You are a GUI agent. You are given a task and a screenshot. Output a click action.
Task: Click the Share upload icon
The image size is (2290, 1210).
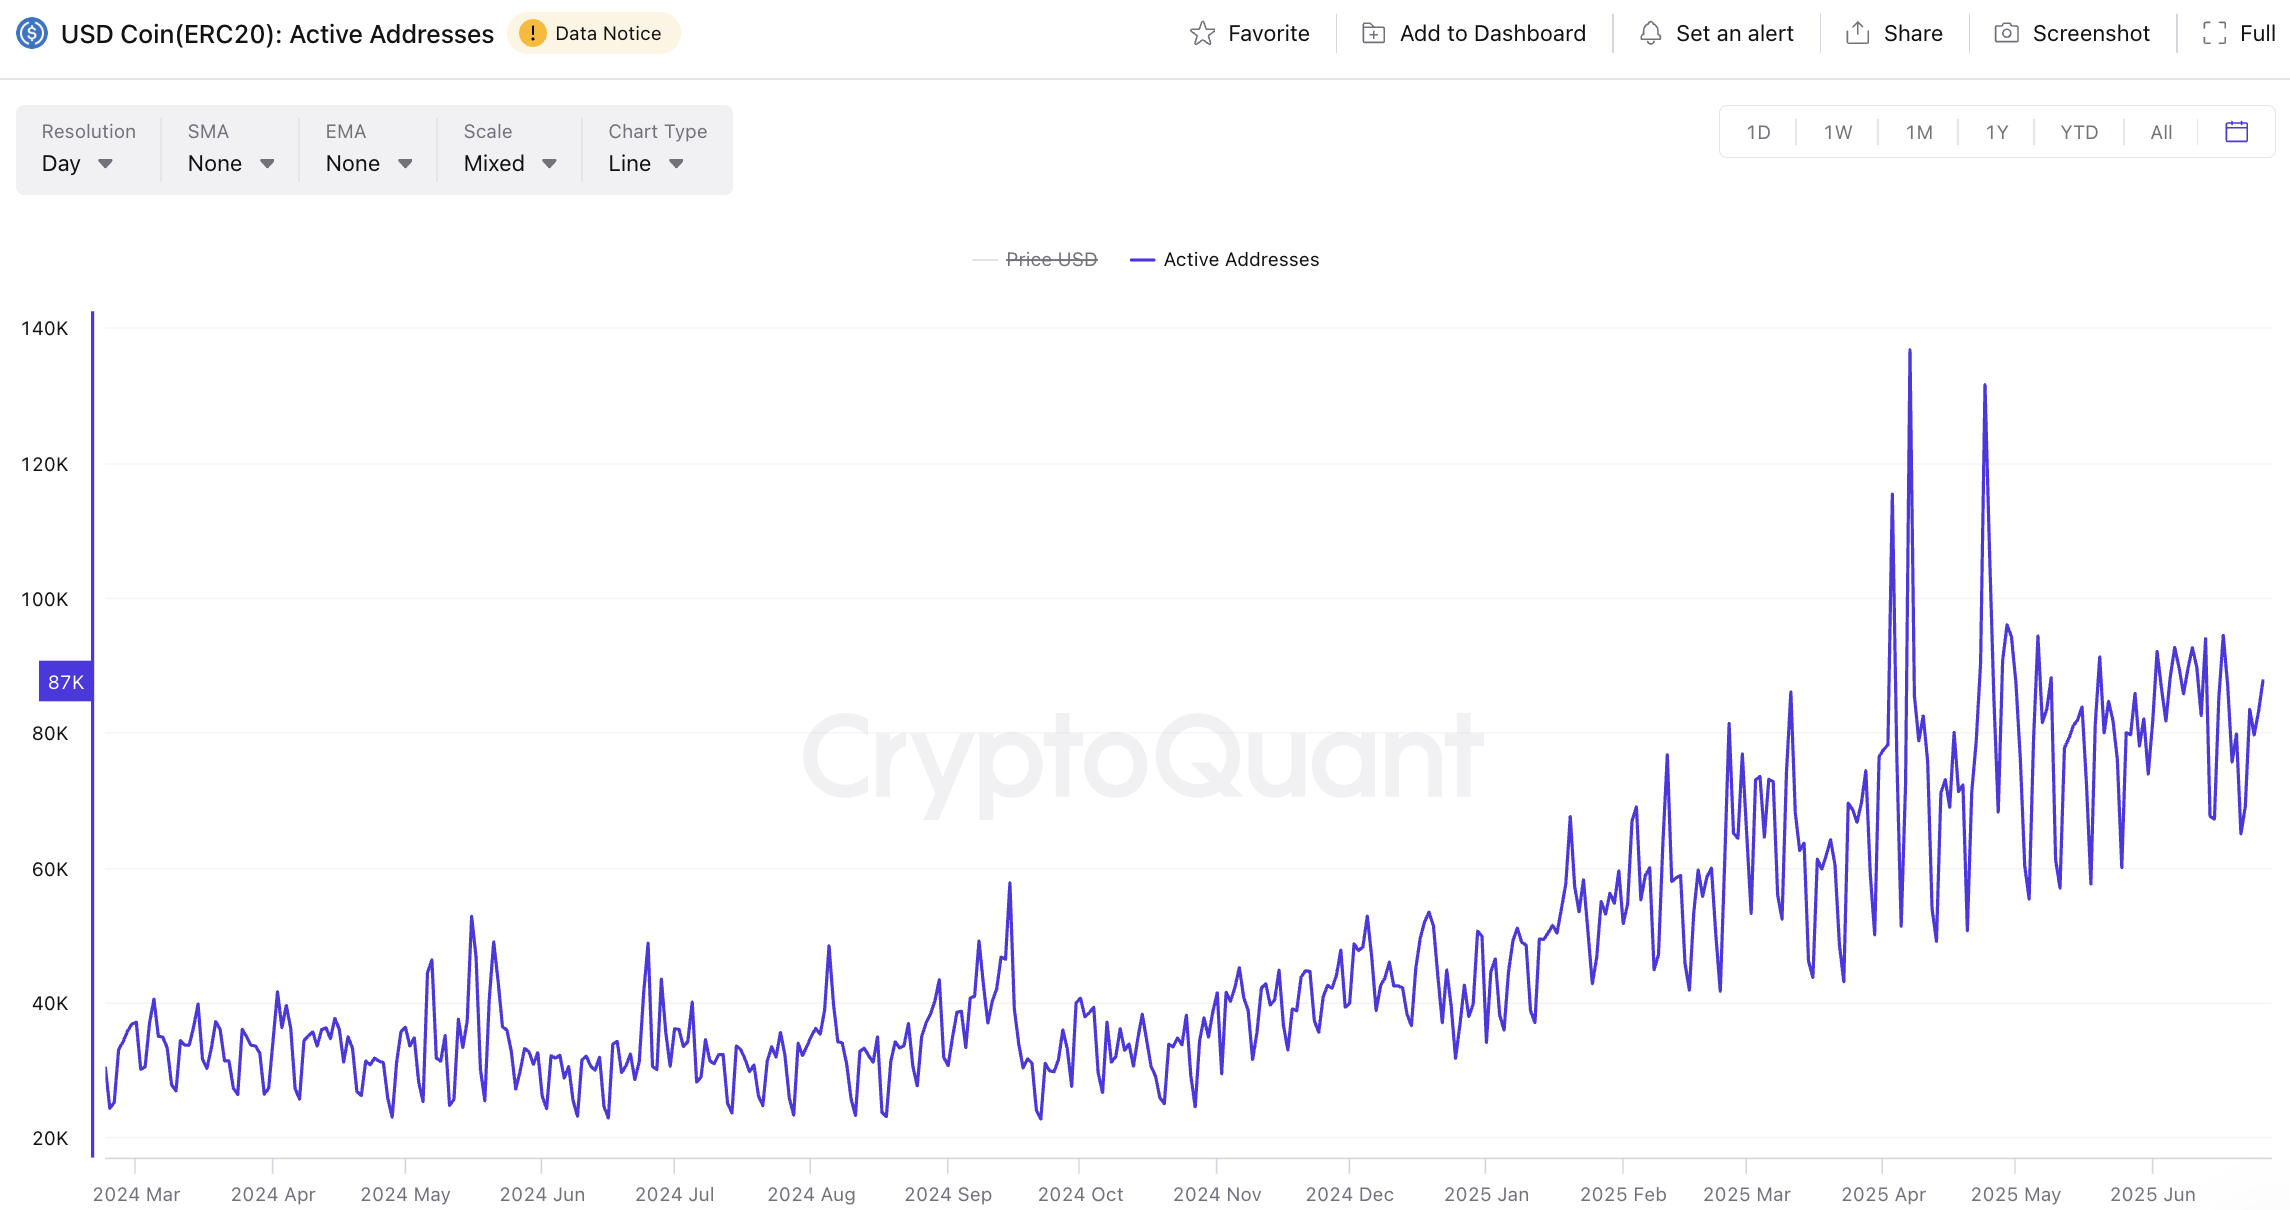click(x=1857, y=34)
